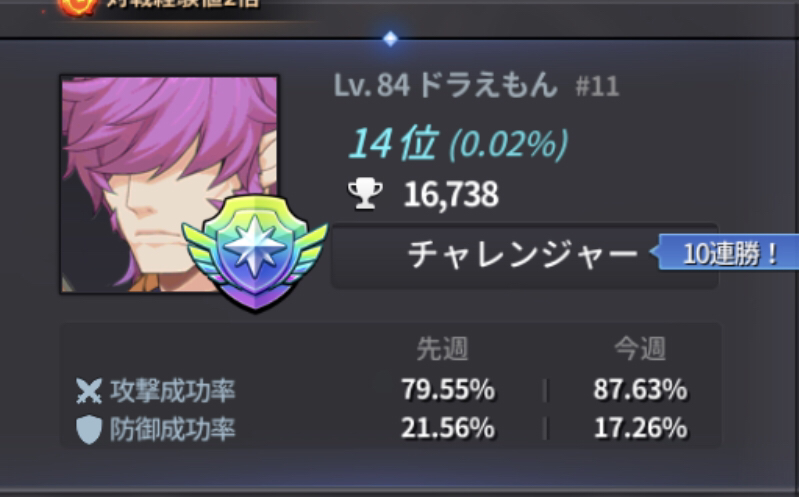Select the 10連勝！ win streak tag

728,253
